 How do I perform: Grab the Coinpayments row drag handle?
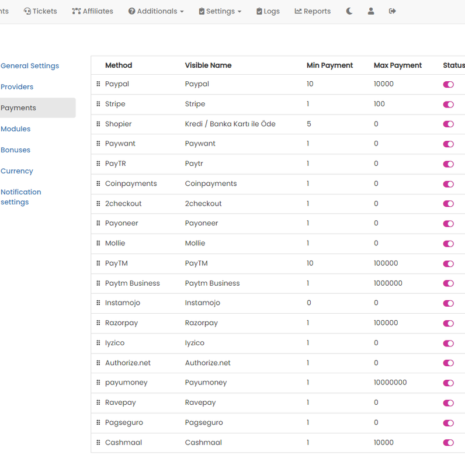pos(98,183)
